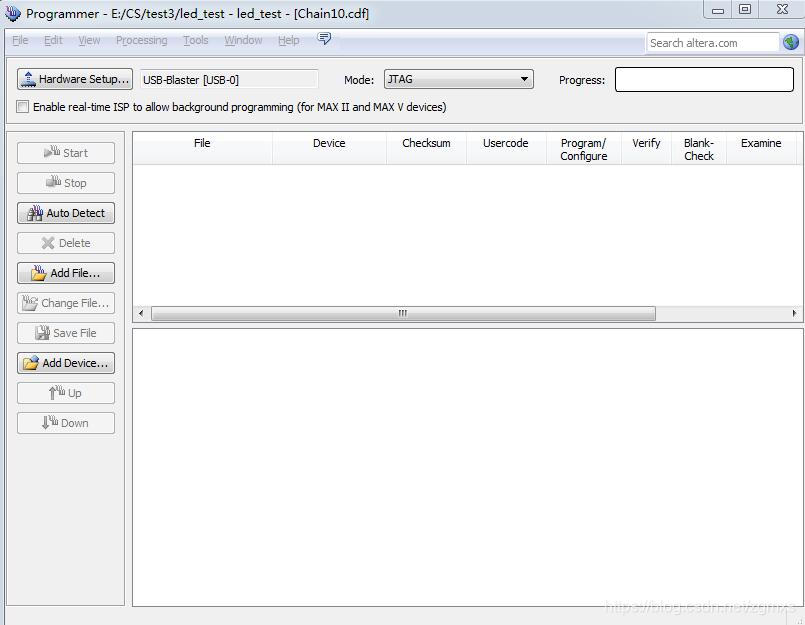Select the Examine column header

tap(761, 149)
